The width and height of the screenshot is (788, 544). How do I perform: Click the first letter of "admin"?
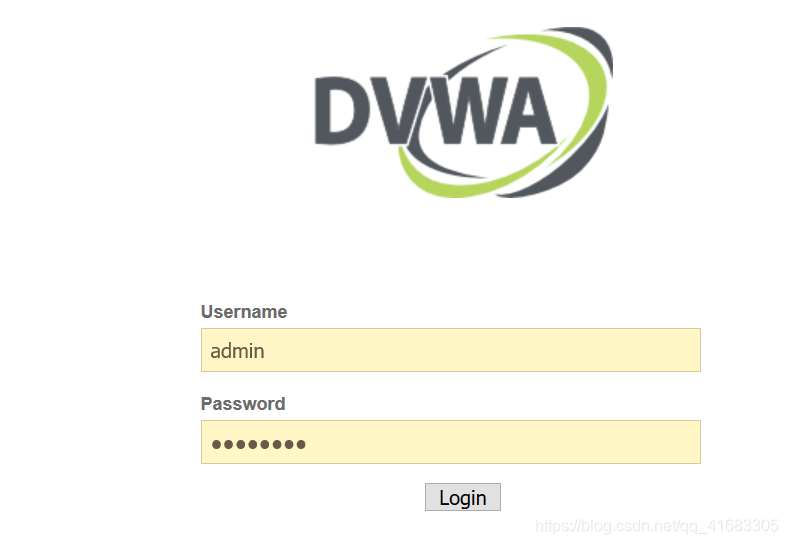[216, 351]
